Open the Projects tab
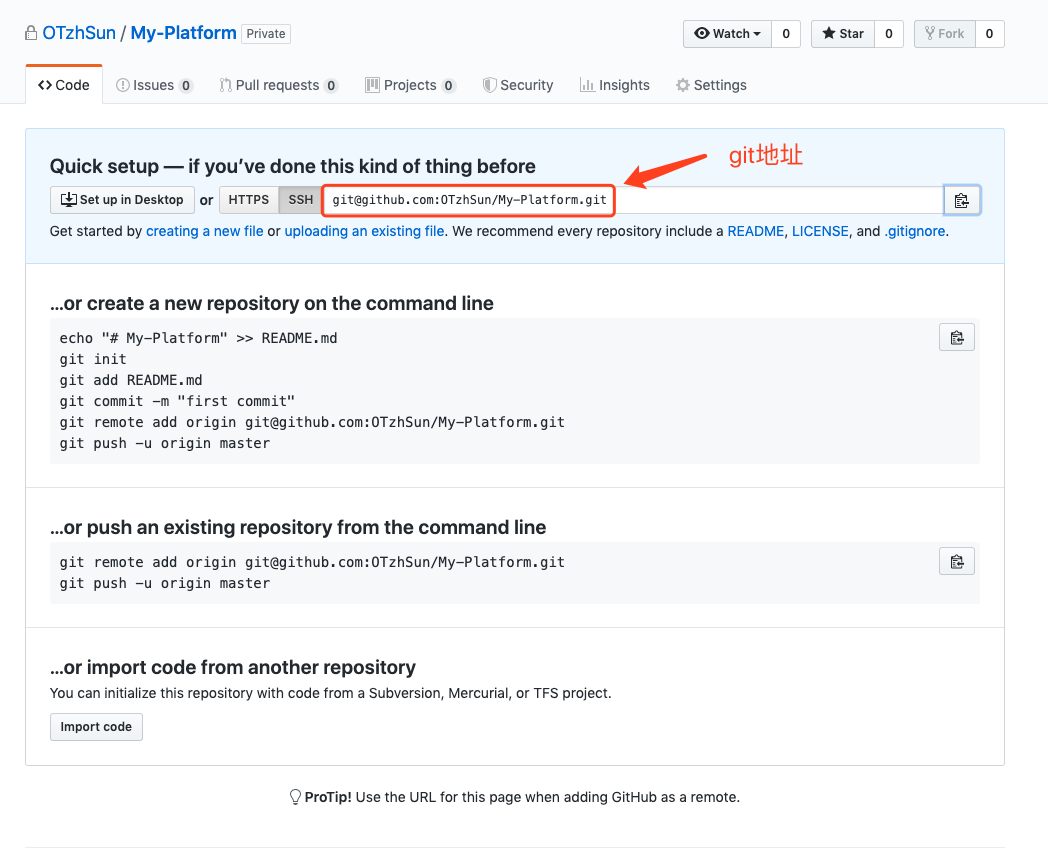The image size is (1048, 851). tap(410, 85)
